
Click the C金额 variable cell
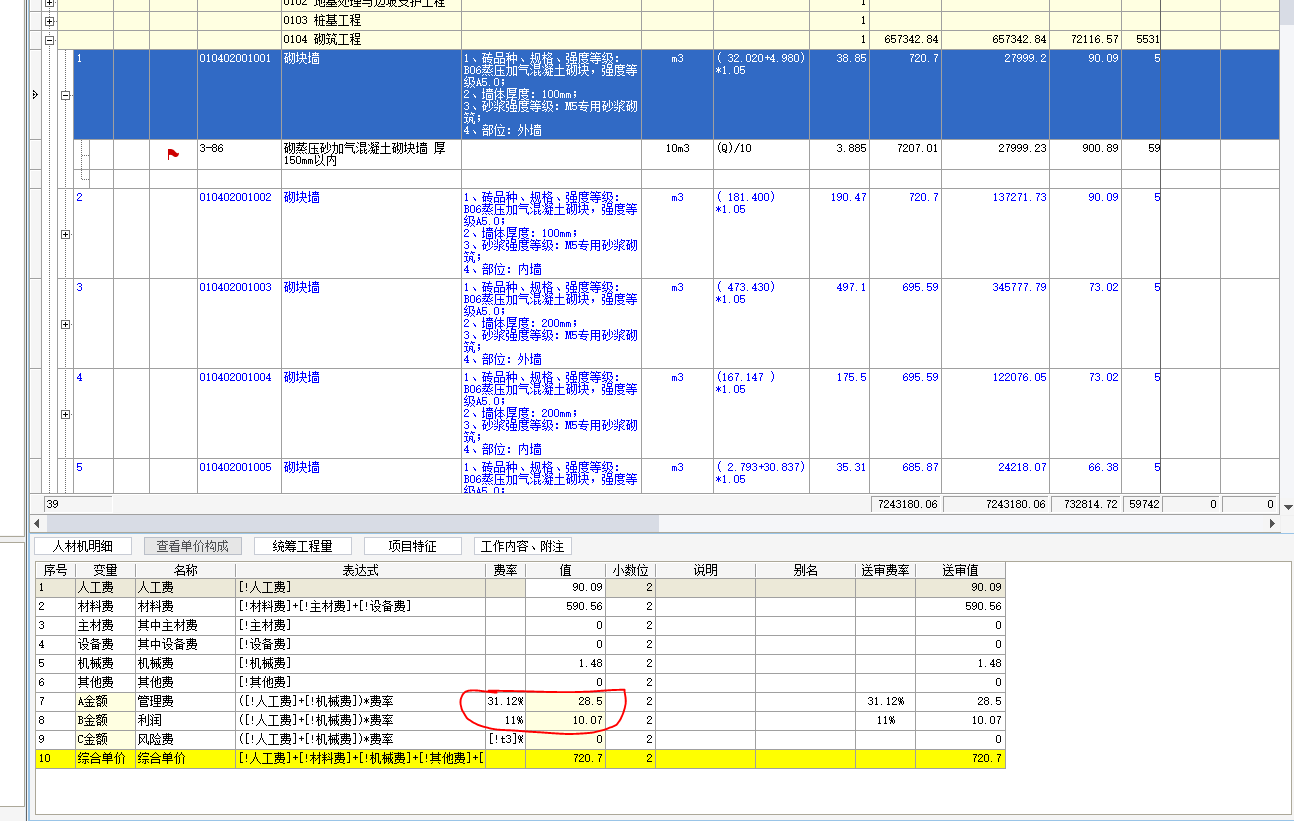point(105,740)
